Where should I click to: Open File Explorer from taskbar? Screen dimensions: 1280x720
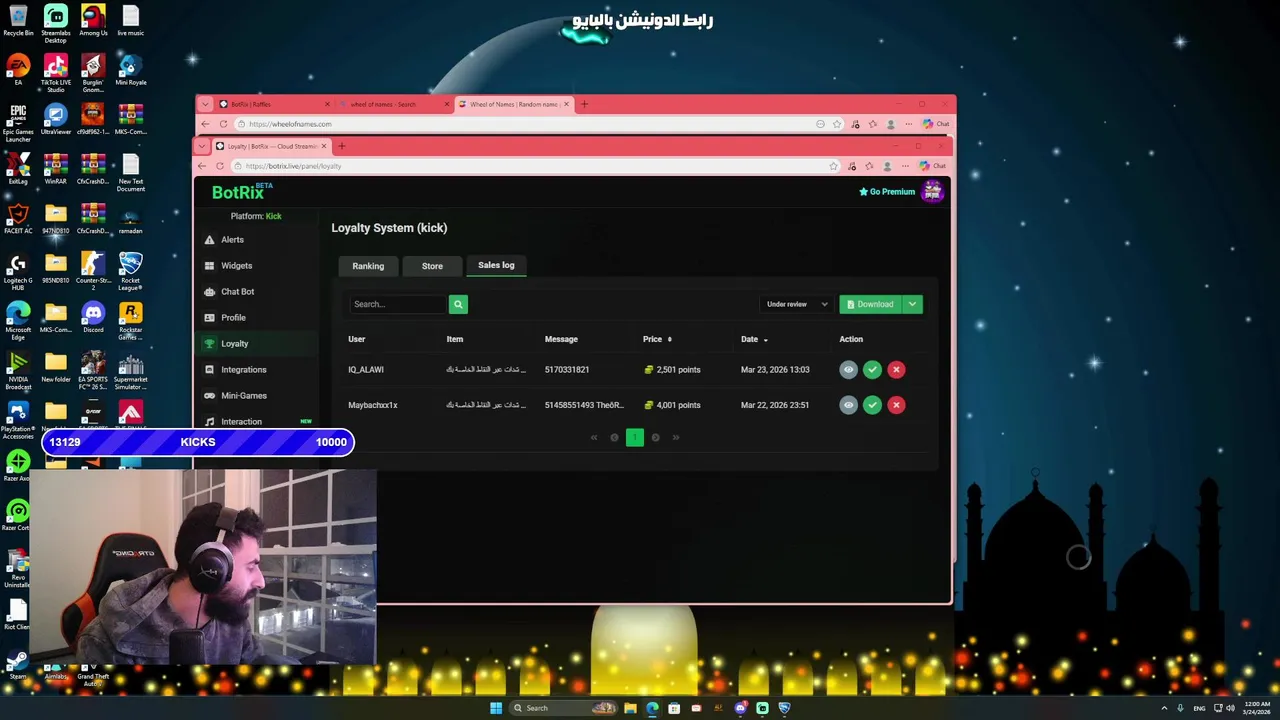[630, 708]
